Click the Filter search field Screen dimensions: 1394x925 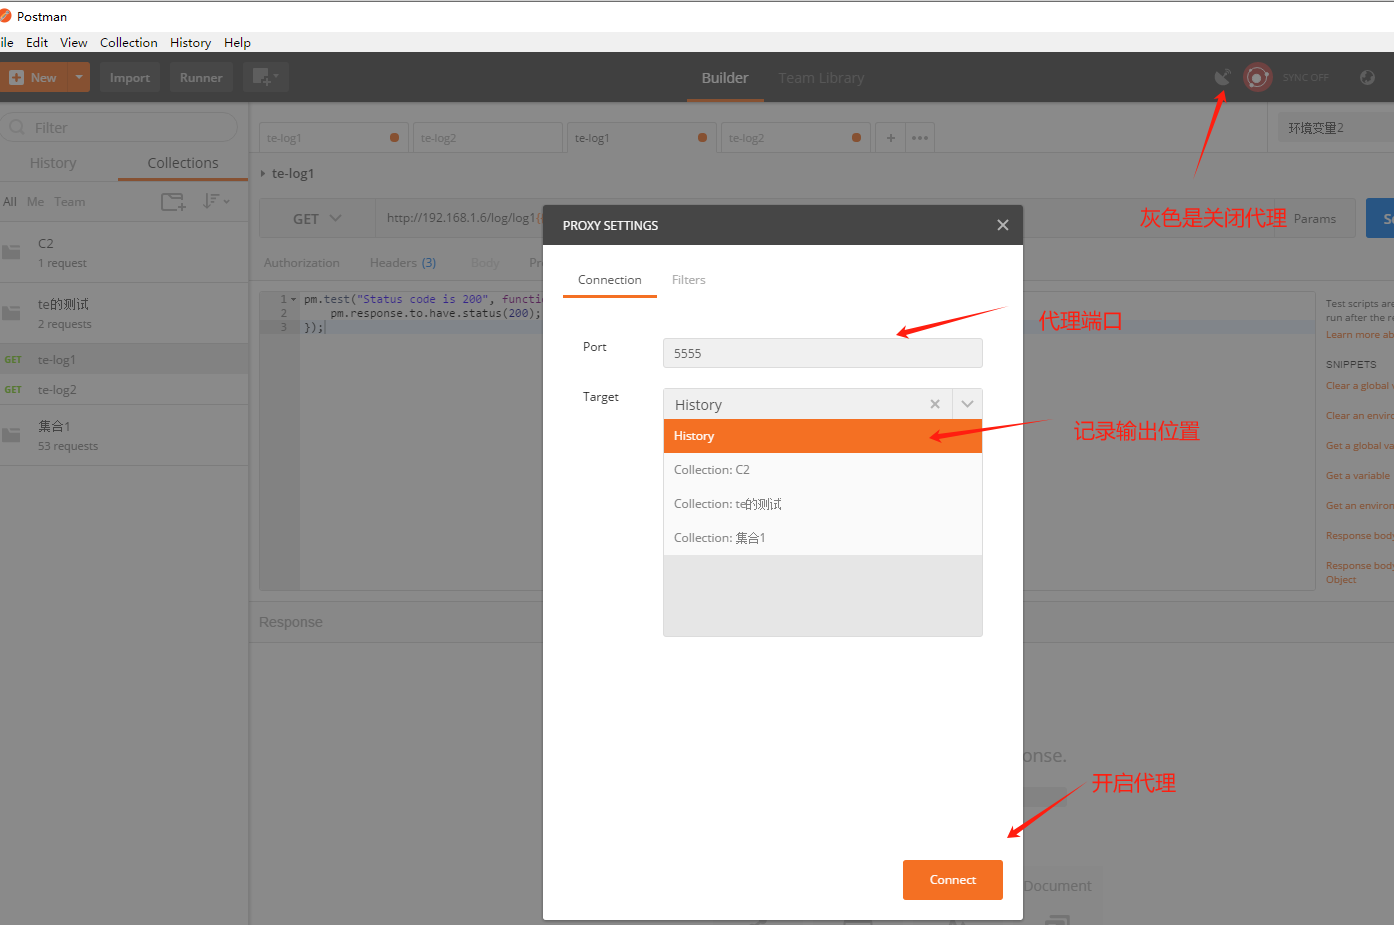[x=120, y=127]
